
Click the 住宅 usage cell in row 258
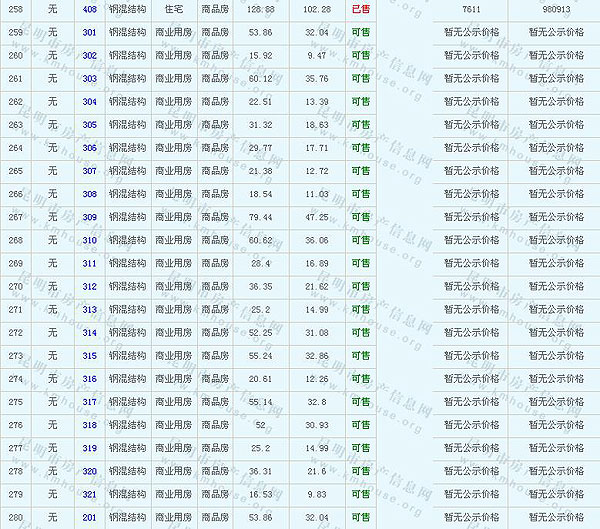174,9
